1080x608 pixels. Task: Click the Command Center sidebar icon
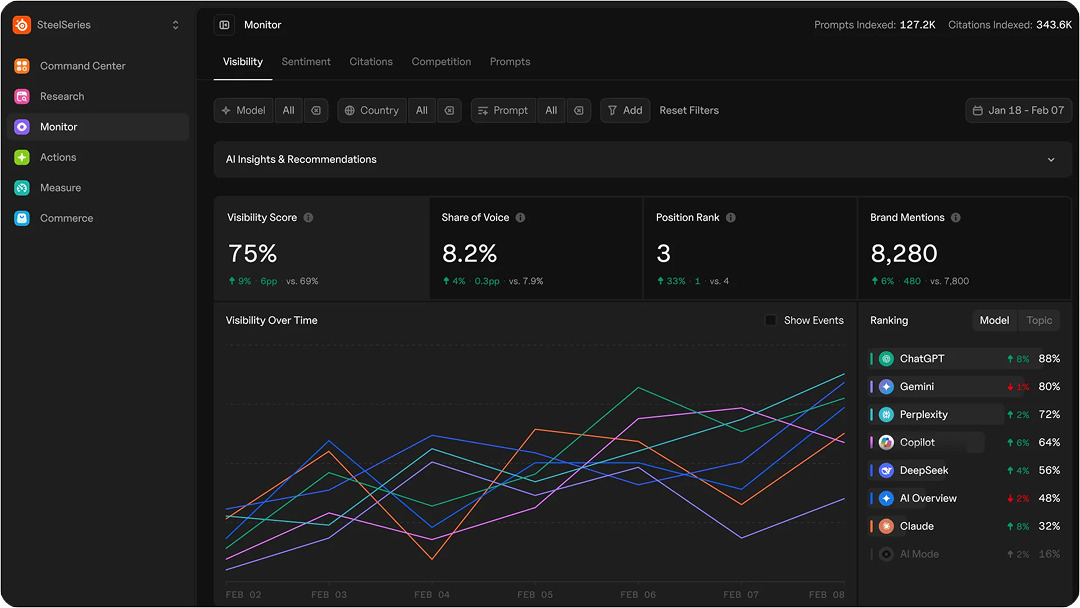pos(22,66)
